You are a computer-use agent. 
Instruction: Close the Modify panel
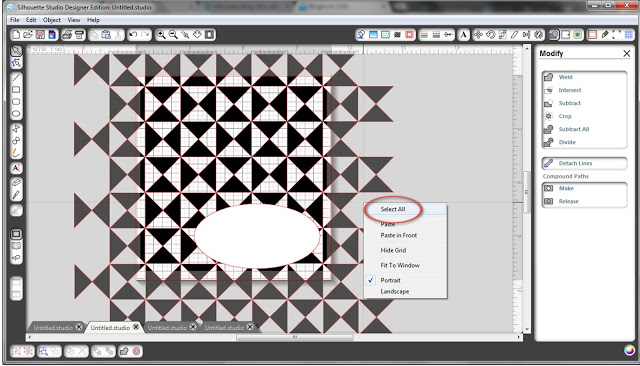(627, 53)
